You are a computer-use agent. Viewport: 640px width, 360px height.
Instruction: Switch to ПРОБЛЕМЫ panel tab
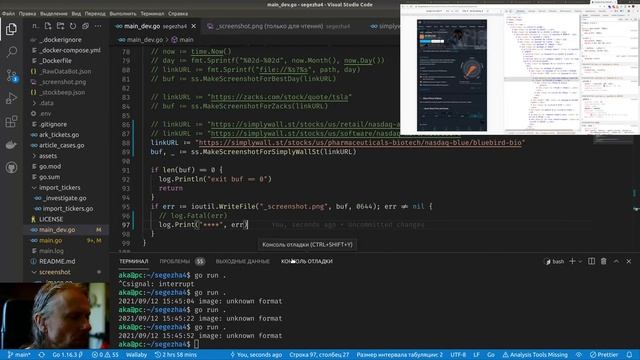pyautogui.click(x=175, y=261)
